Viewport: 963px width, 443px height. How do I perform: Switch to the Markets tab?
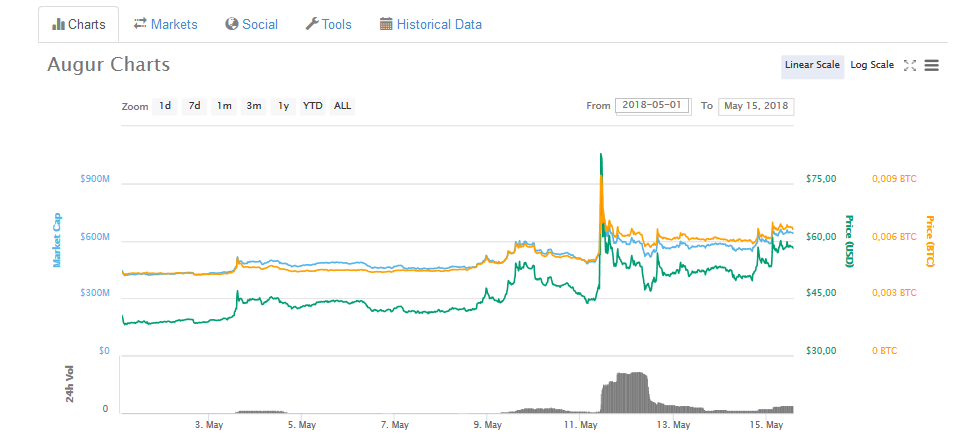166,25
